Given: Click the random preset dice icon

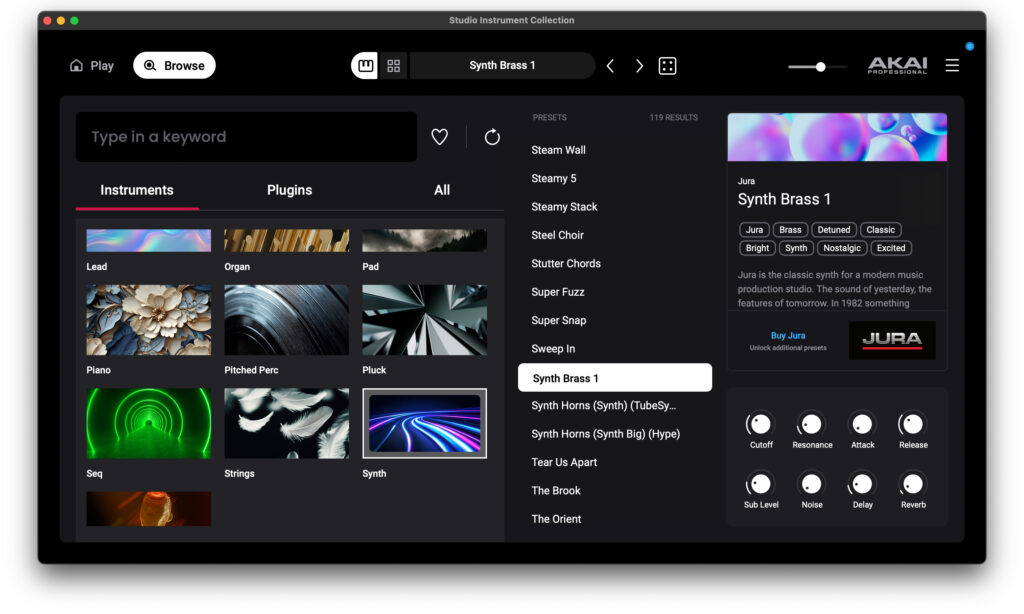Looking at the screenshot, I should [x=667, y=66].
